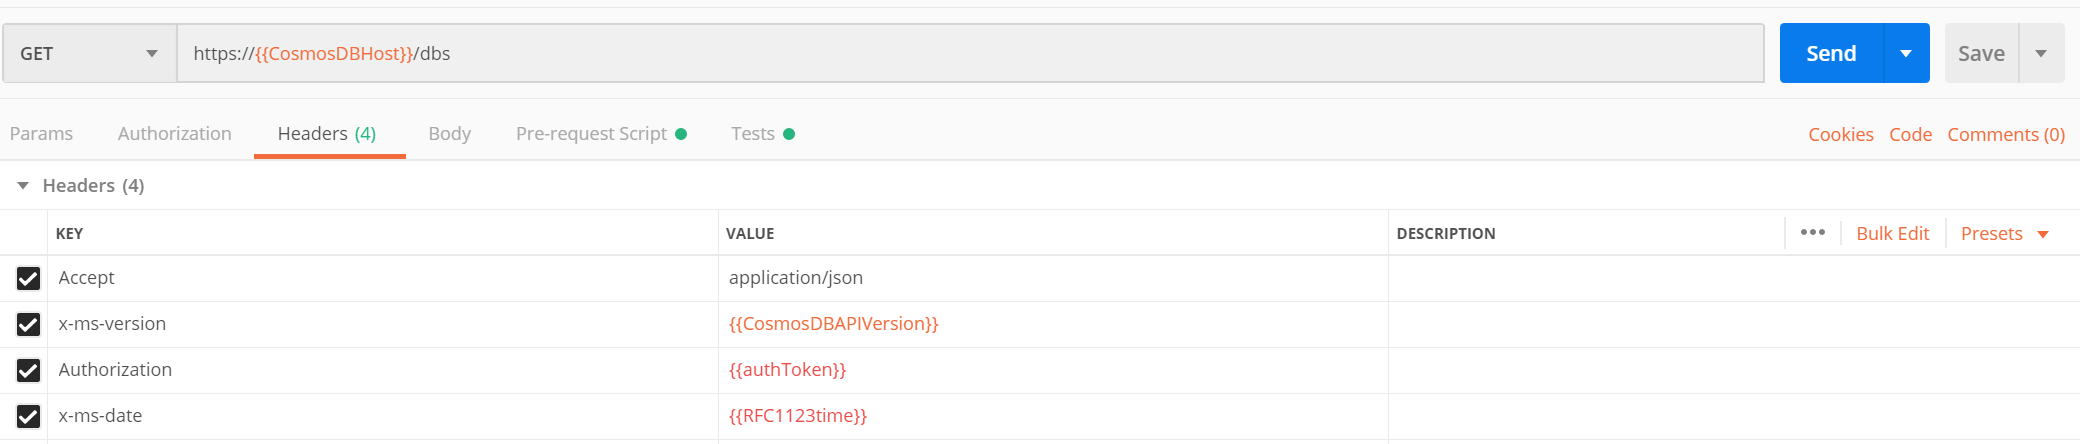Open the Save dropdown arrow
2085x444 pixels.
tap(2041, 53)
